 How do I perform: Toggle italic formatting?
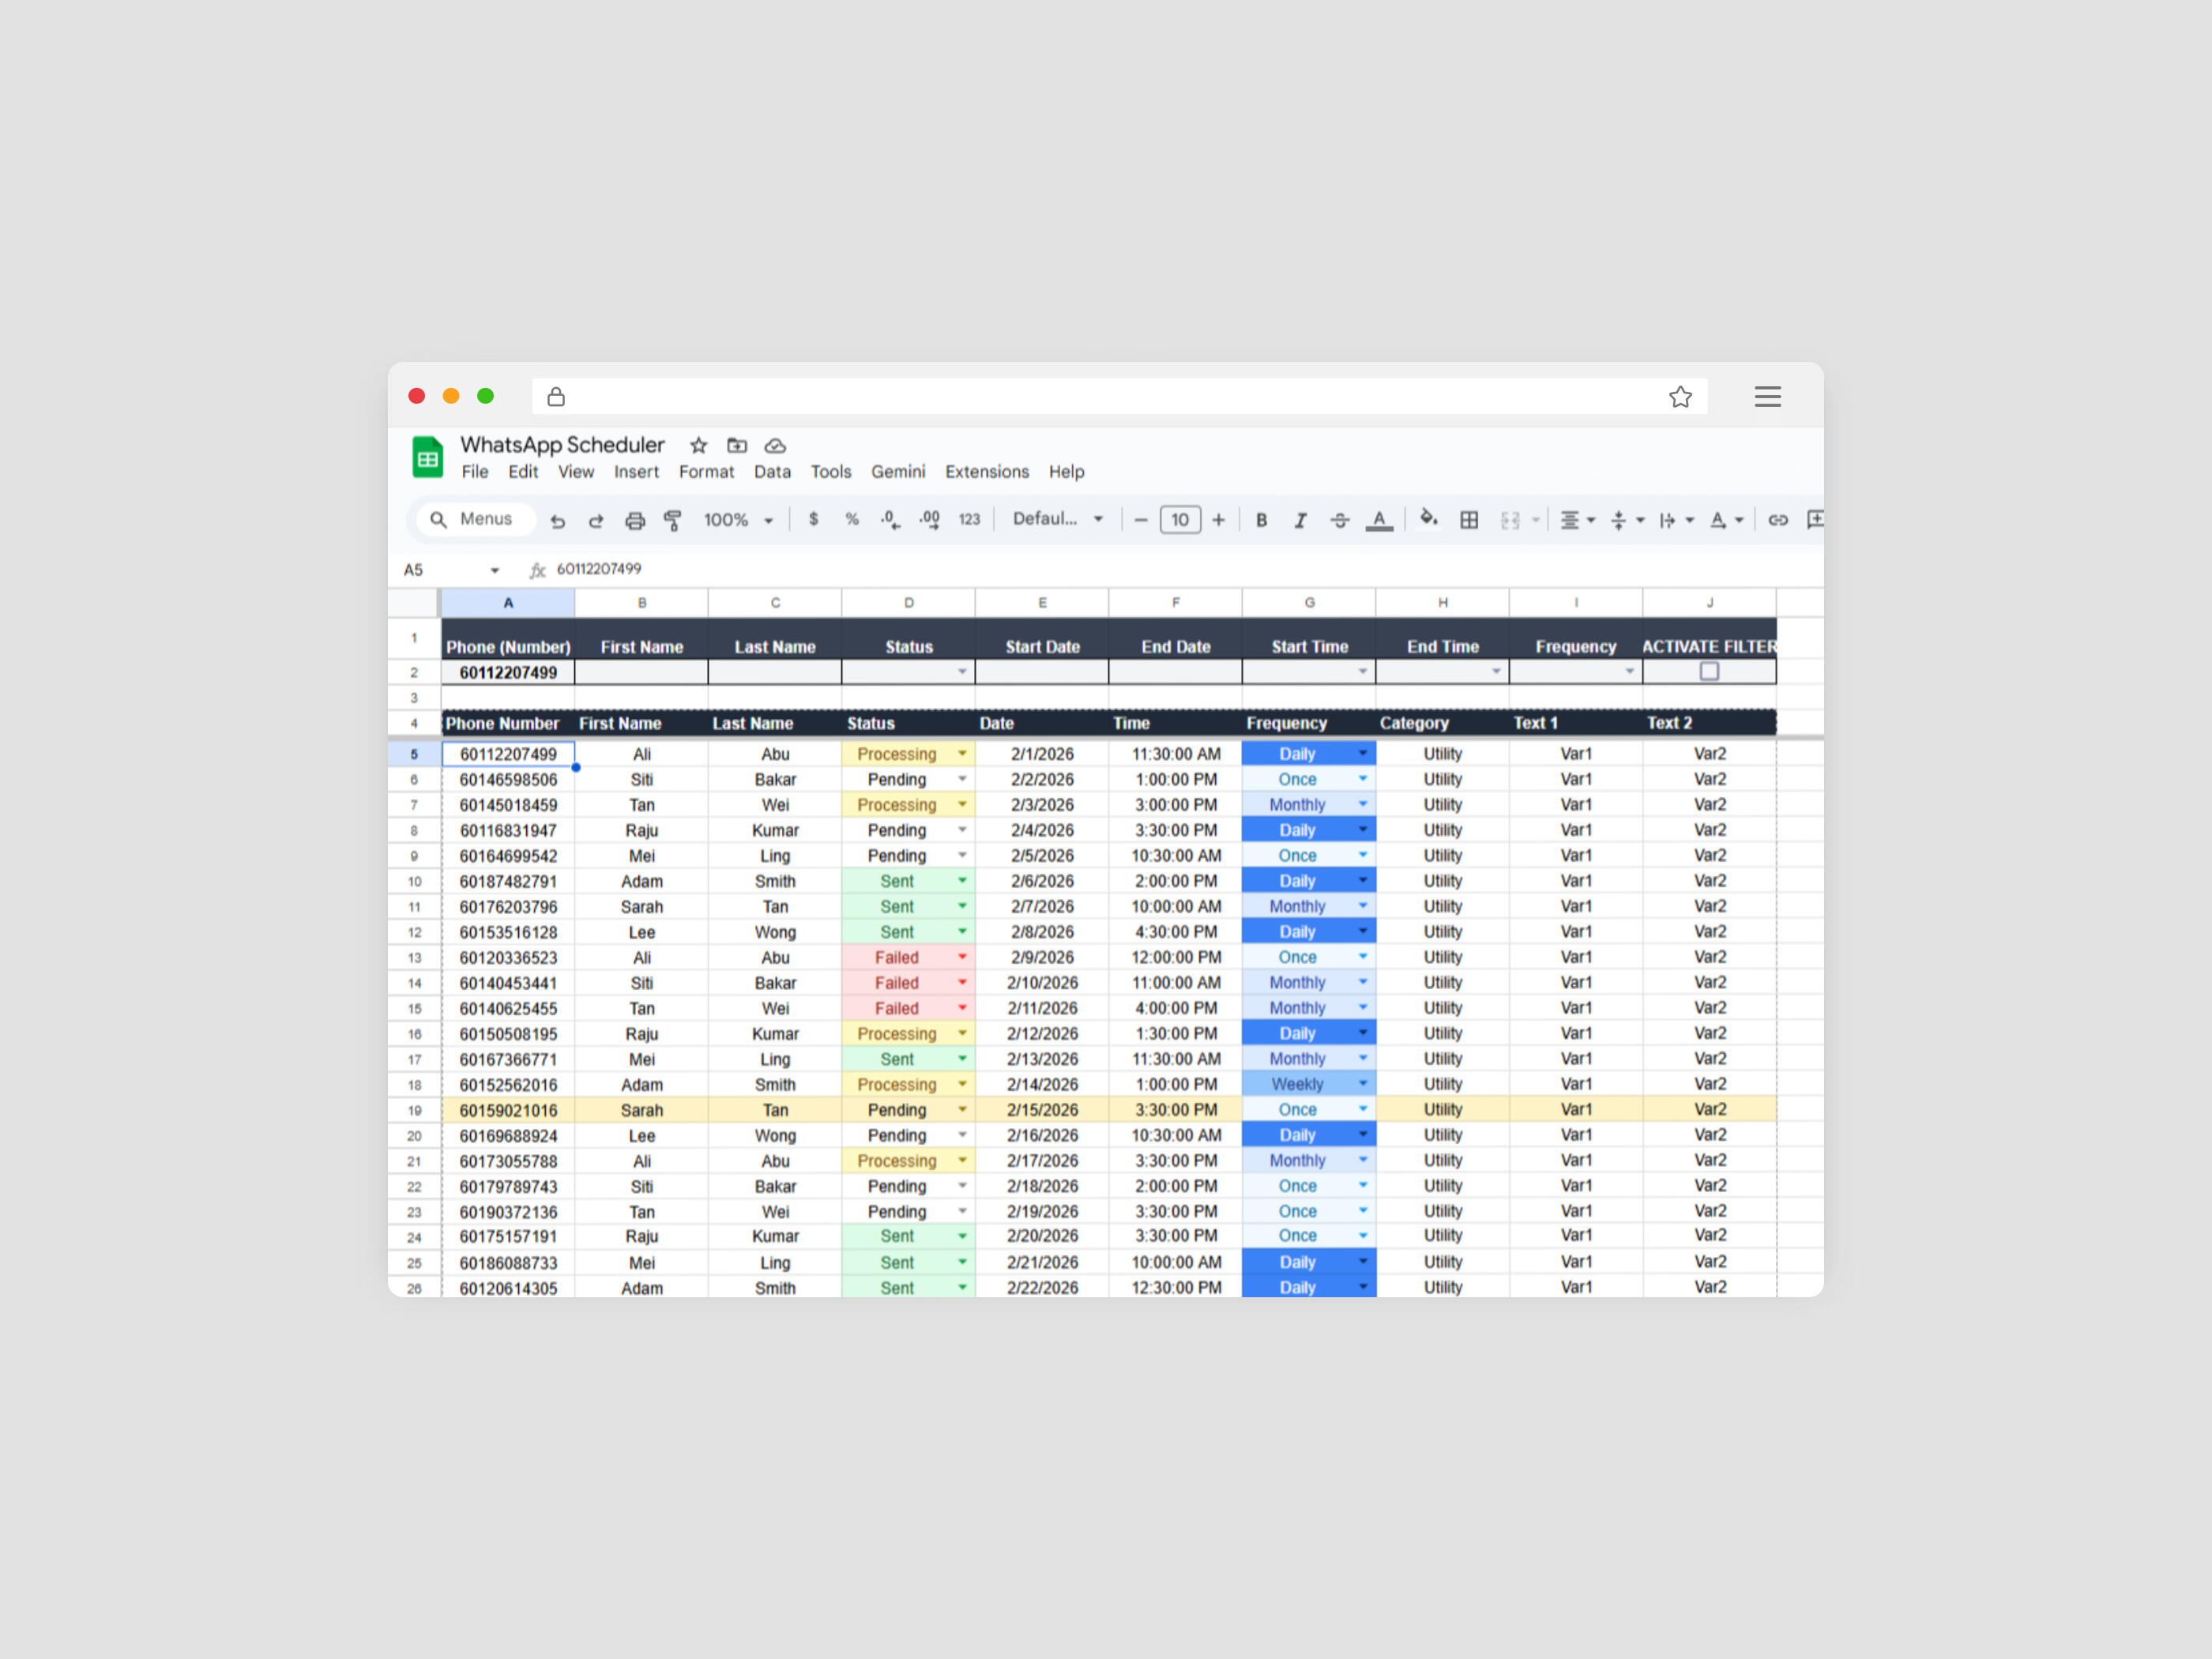(1300, 520)
